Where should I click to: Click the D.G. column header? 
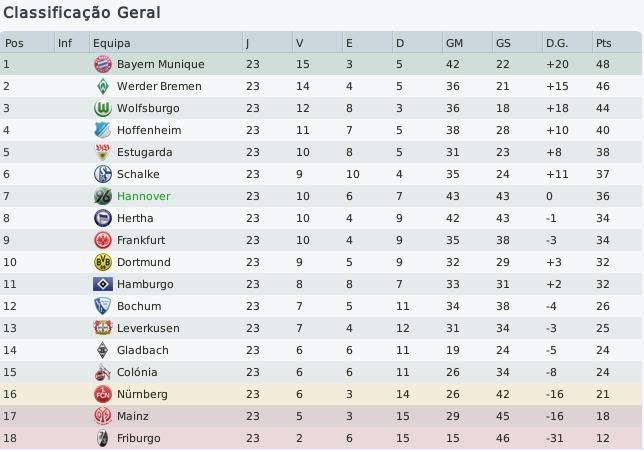pyautogui.click(x=556, y=43)
